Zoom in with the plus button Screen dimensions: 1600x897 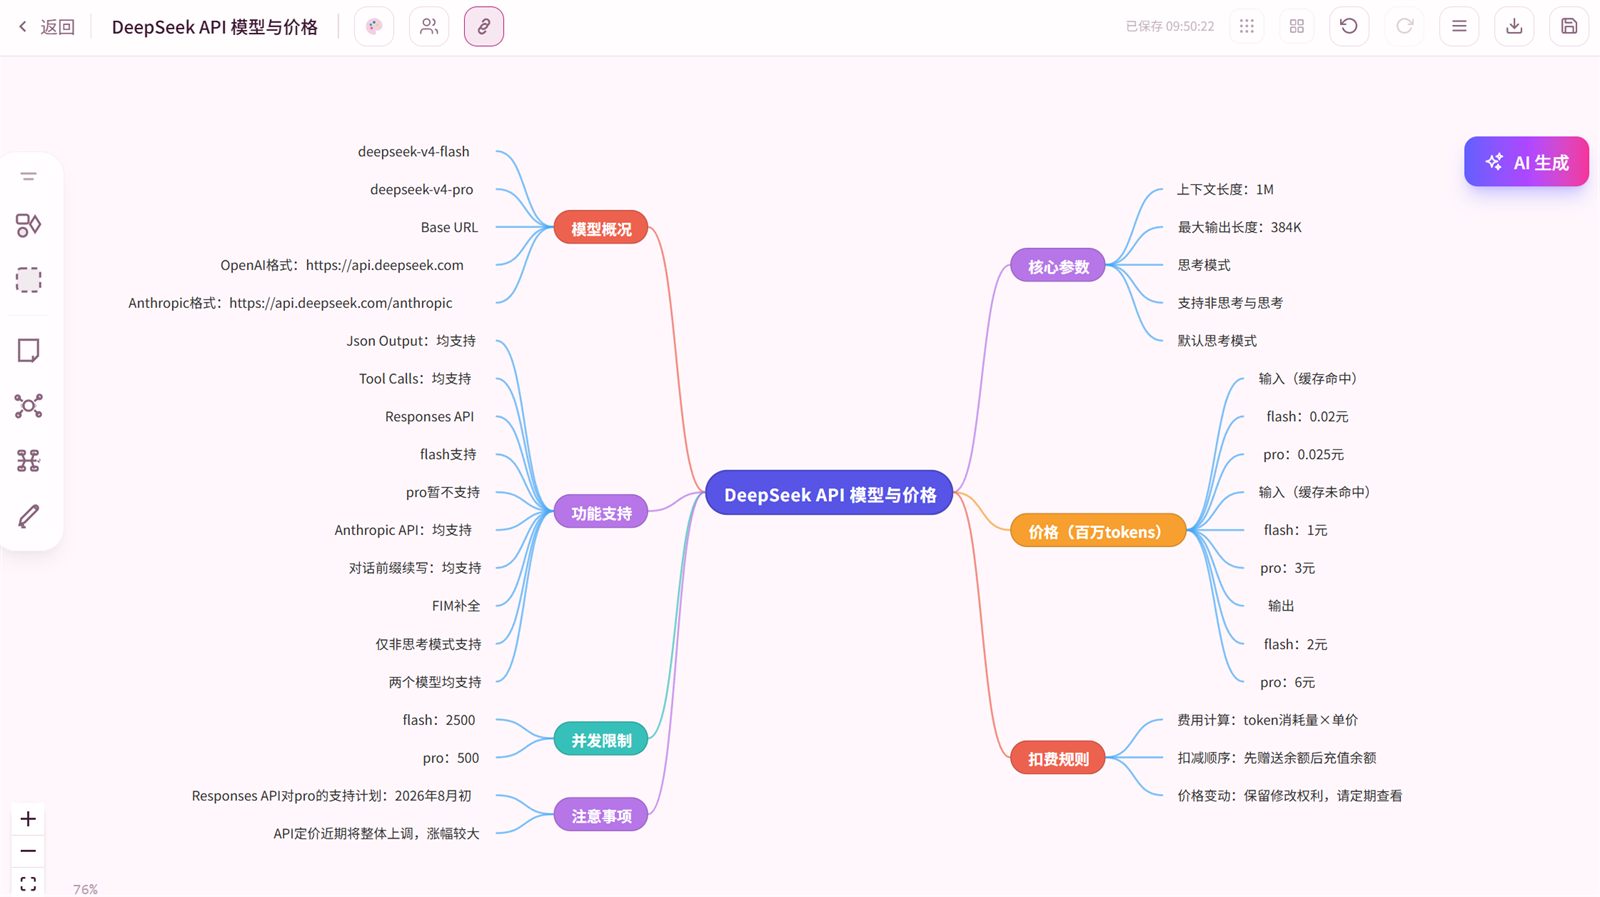coord(28,819)
